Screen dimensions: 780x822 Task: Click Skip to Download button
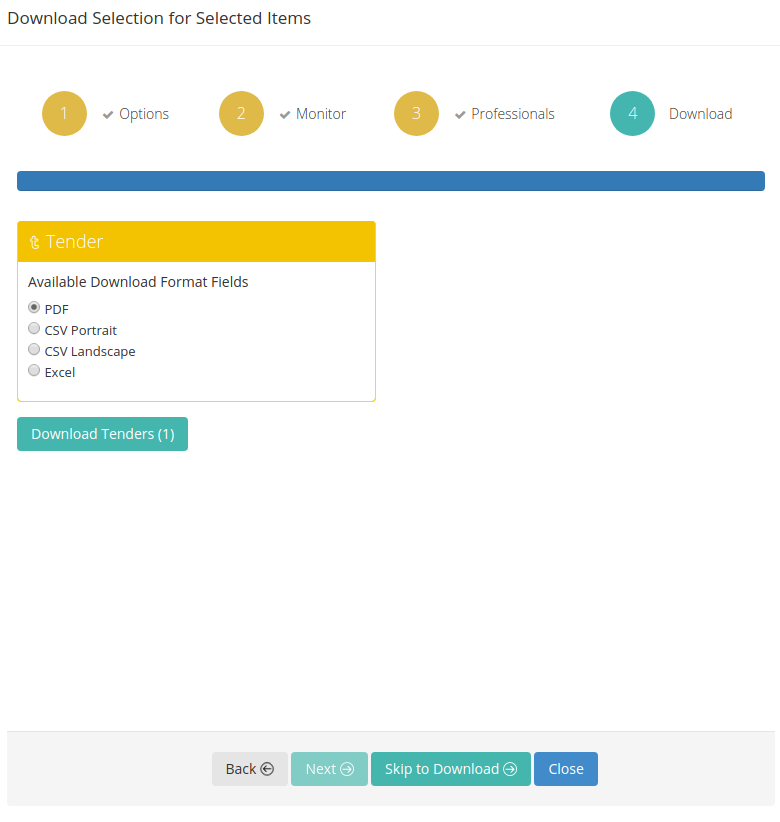(x=451, y=769)
